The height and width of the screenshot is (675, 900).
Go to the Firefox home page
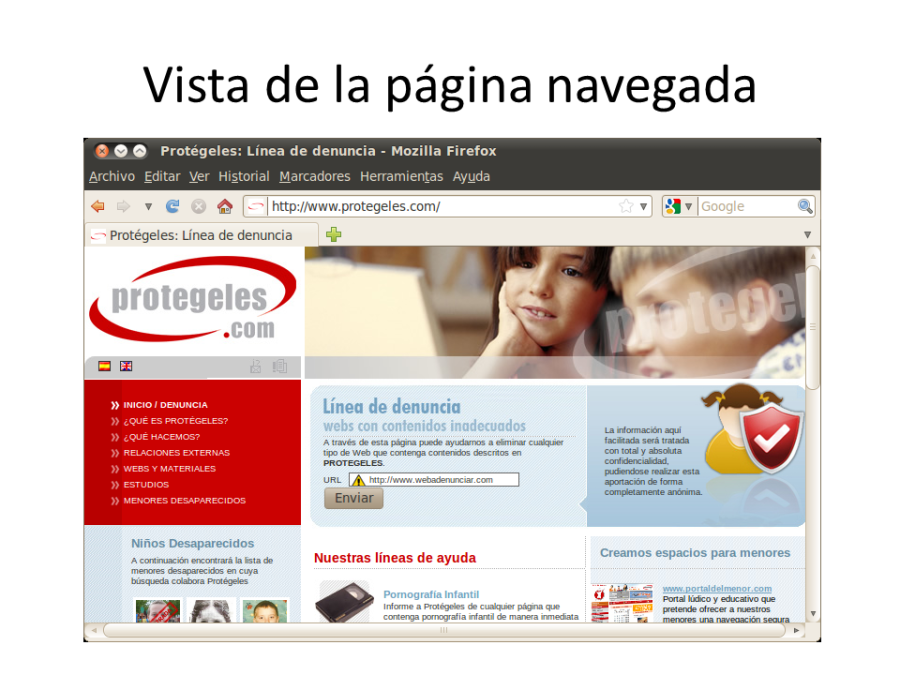(224, 205)
